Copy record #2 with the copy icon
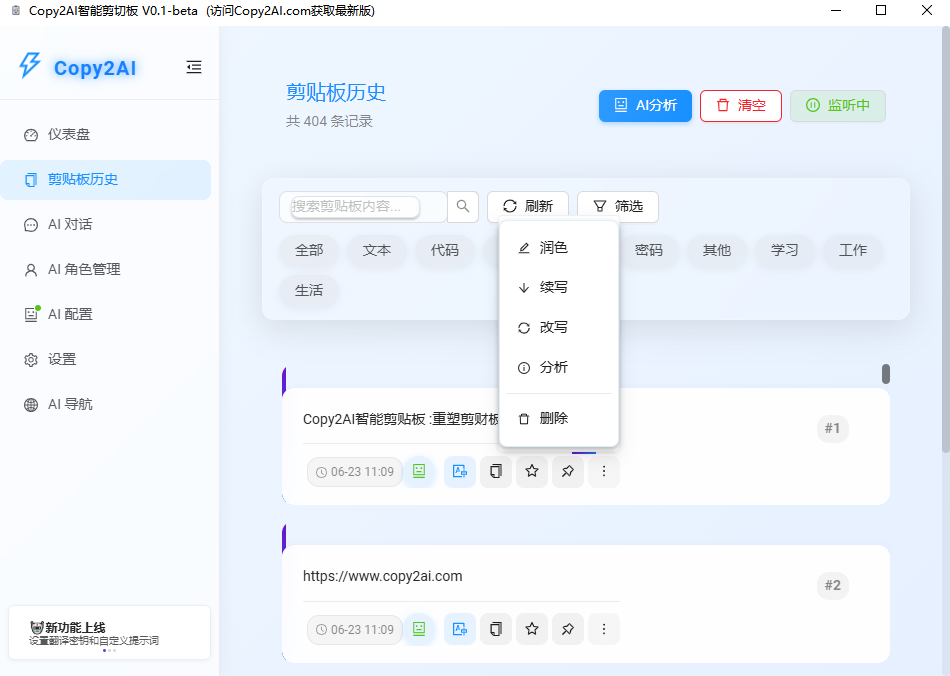The image size is (950, 676). tap(495, 629)
